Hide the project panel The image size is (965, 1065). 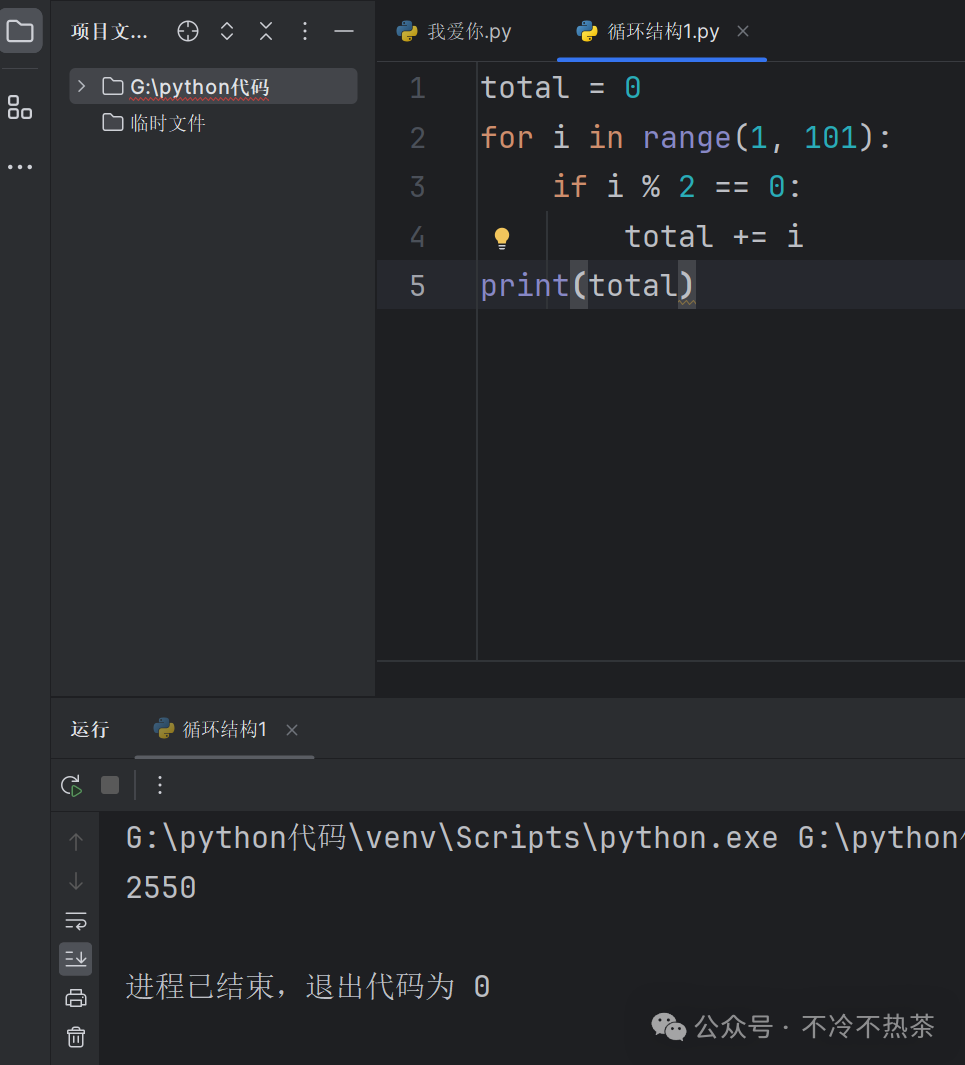pos(344,31)
